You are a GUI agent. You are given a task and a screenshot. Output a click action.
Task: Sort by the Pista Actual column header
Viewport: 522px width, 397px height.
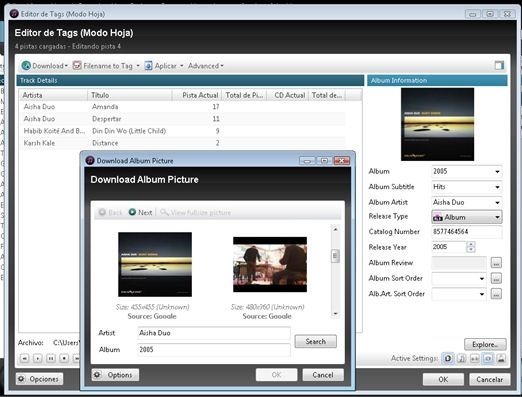point(197,95)
